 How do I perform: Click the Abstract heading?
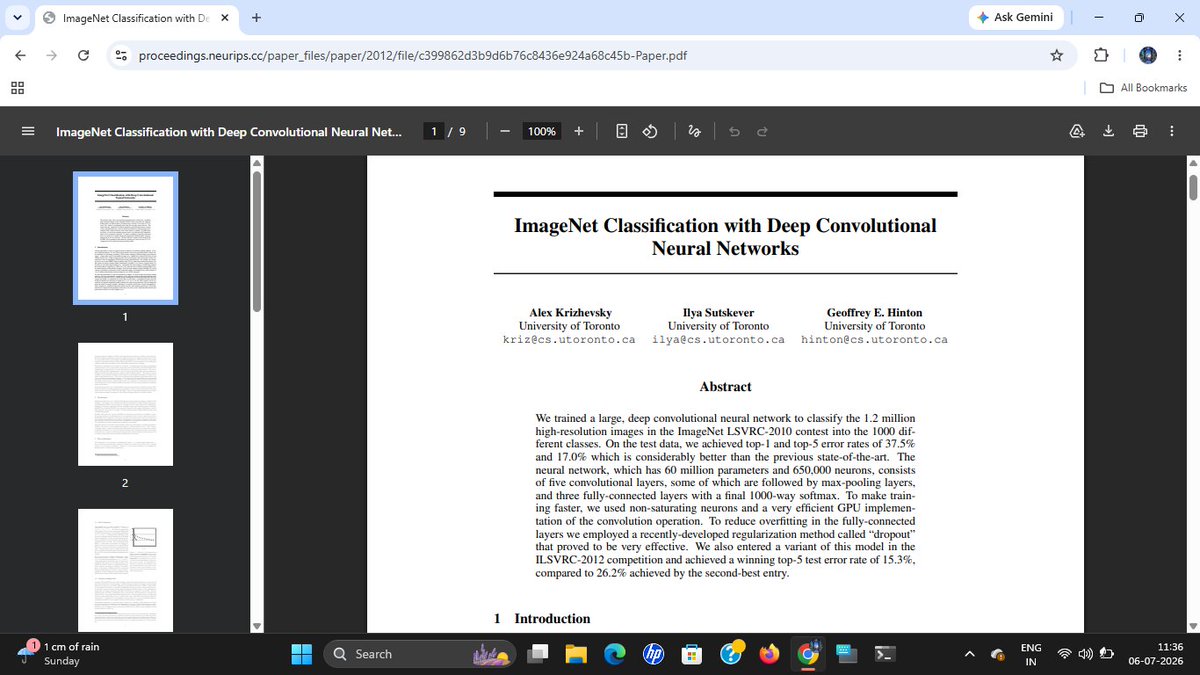(x=725, y=386)
